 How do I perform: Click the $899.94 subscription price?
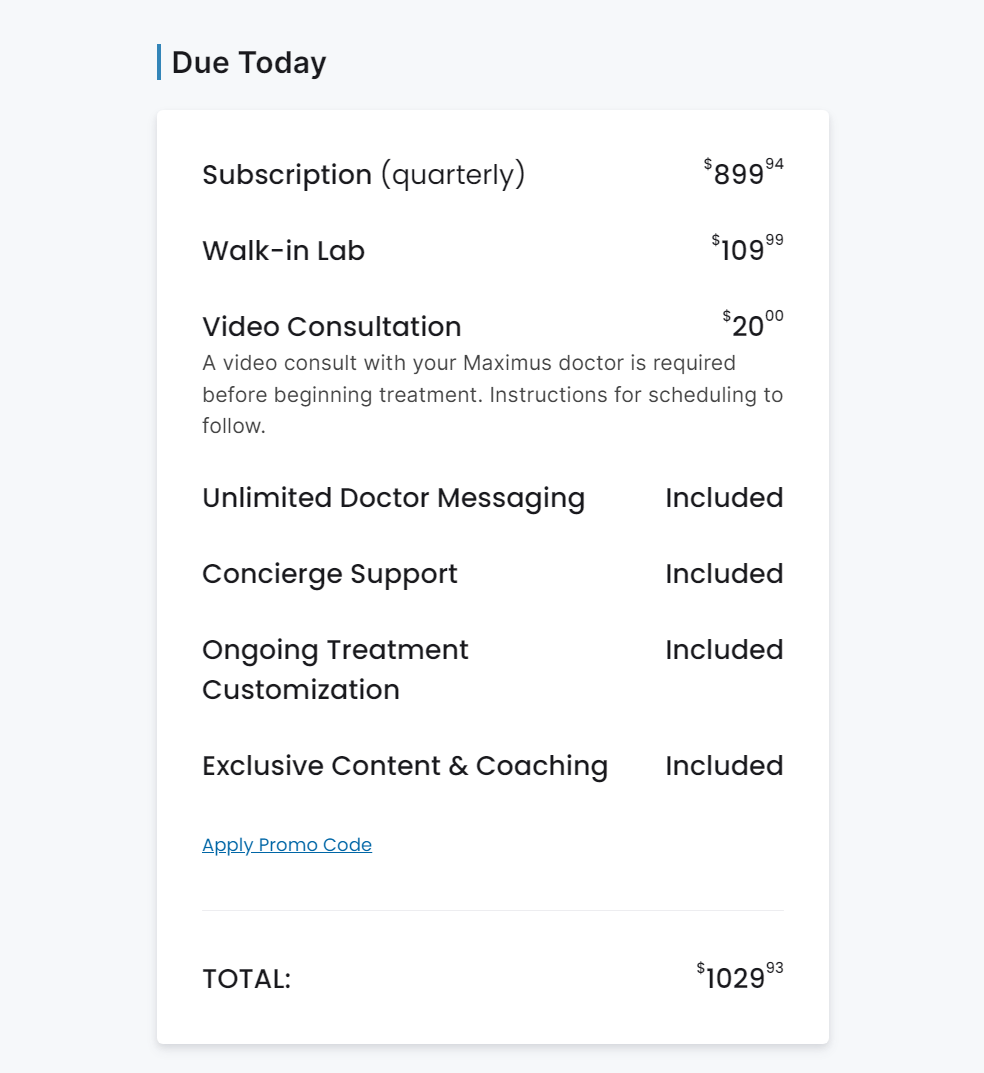743,172
